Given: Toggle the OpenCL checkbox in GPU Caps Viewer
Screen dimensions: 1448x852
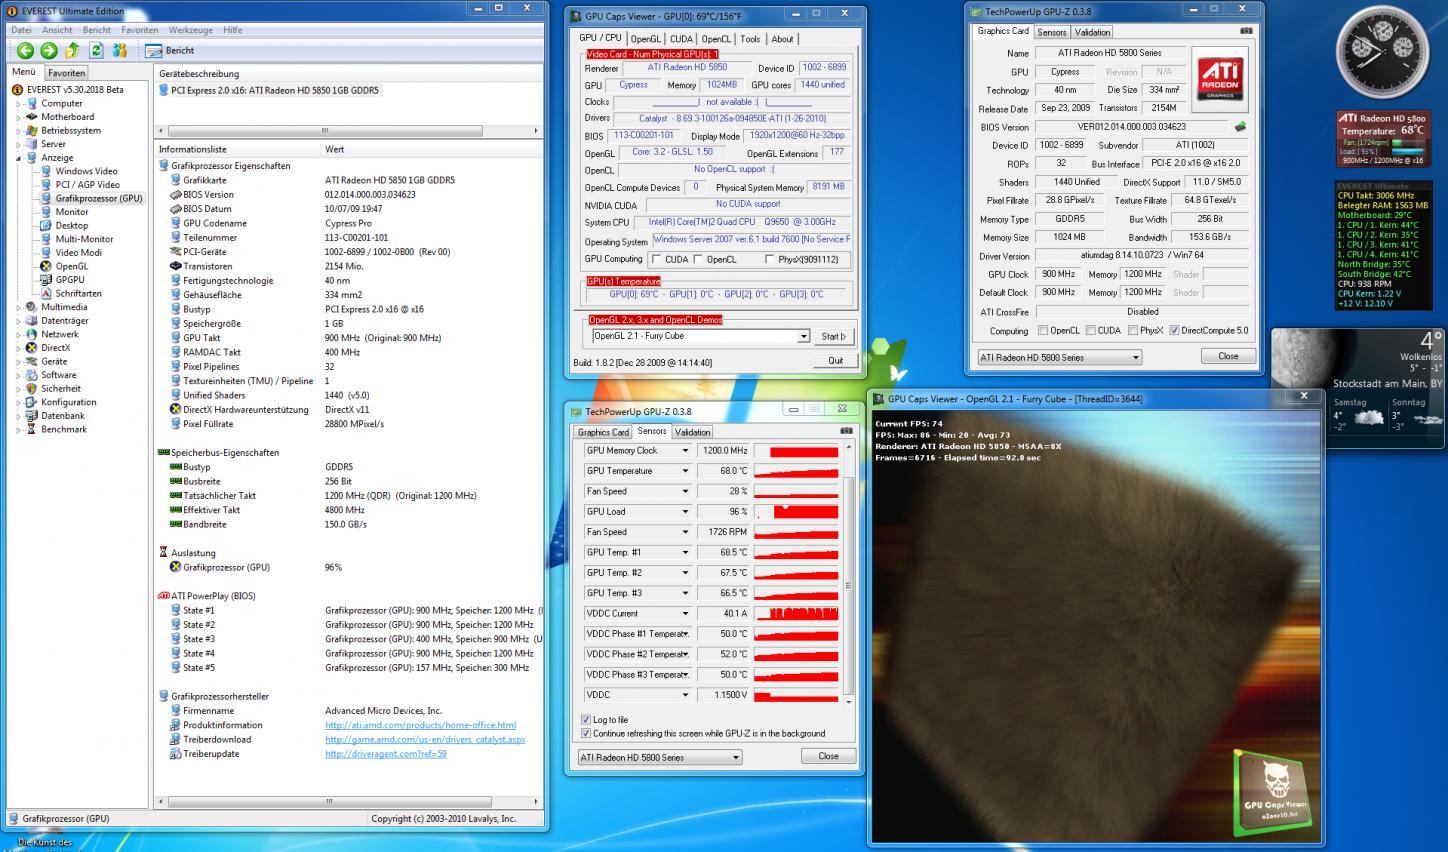Looking at the screenshot, I should (x=698, y=259).
